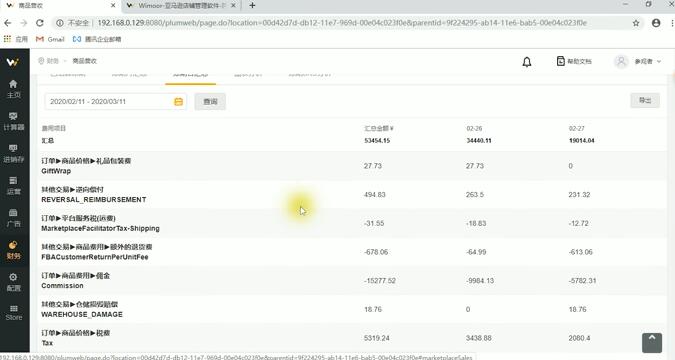Click the site info 不安全 icon
Viewport: 675px width, 360px height.
tap(60, 23)
